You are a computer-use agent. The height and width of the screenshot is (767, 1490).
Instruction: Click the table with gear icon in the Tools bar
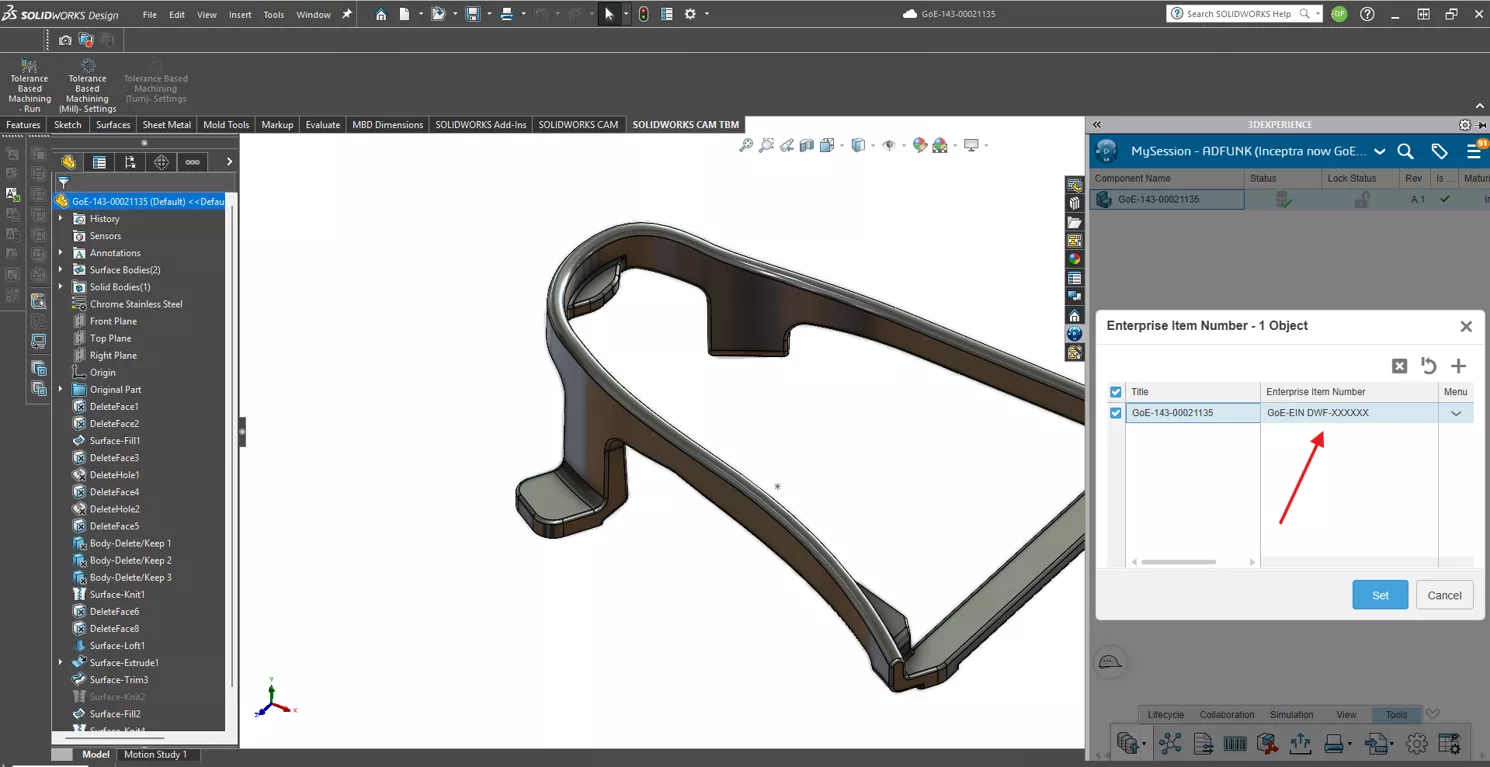1449,743
